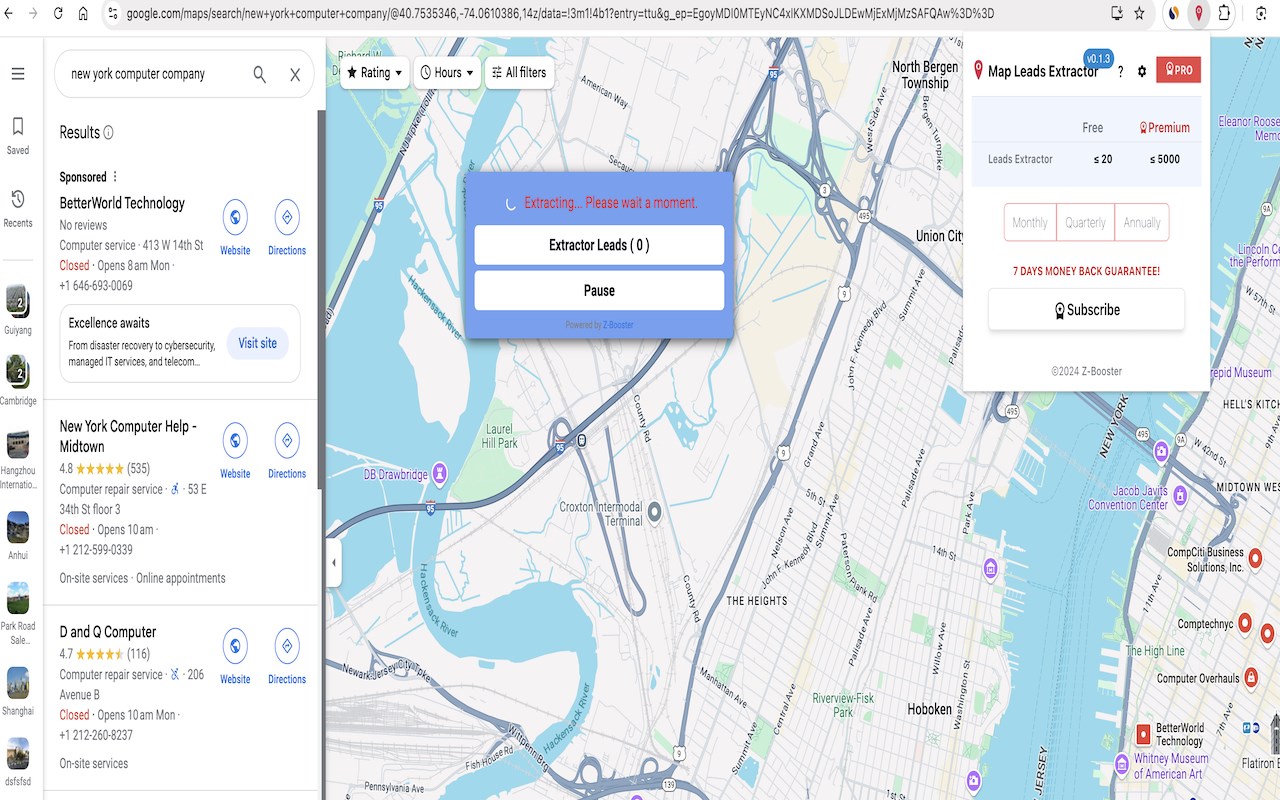Click browser back arrow
The width and height of the screenshot is (1280, 800).
(9, 14)
